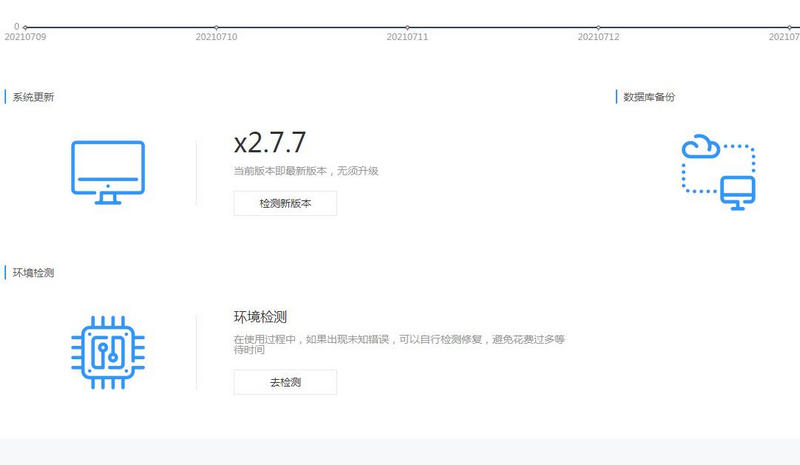Click the 0 value on chart axis
This screenshot has height=465, width=800.
[17, 26]
